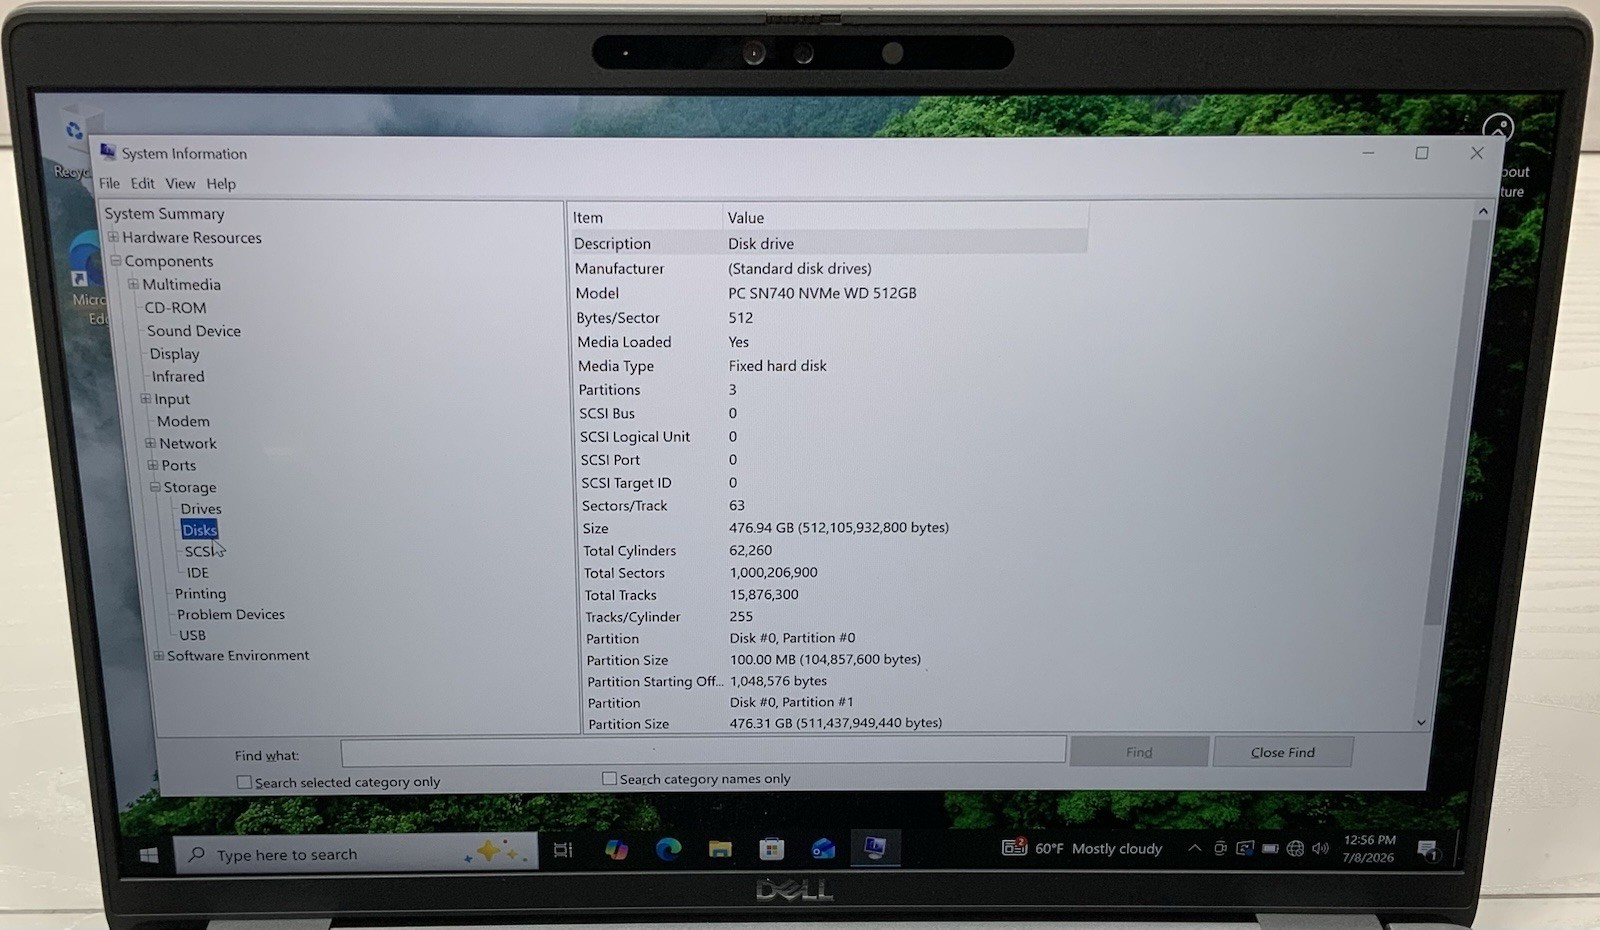Expand the Network node
This screenshot has width=1600, height=930.
pos(150,443)
